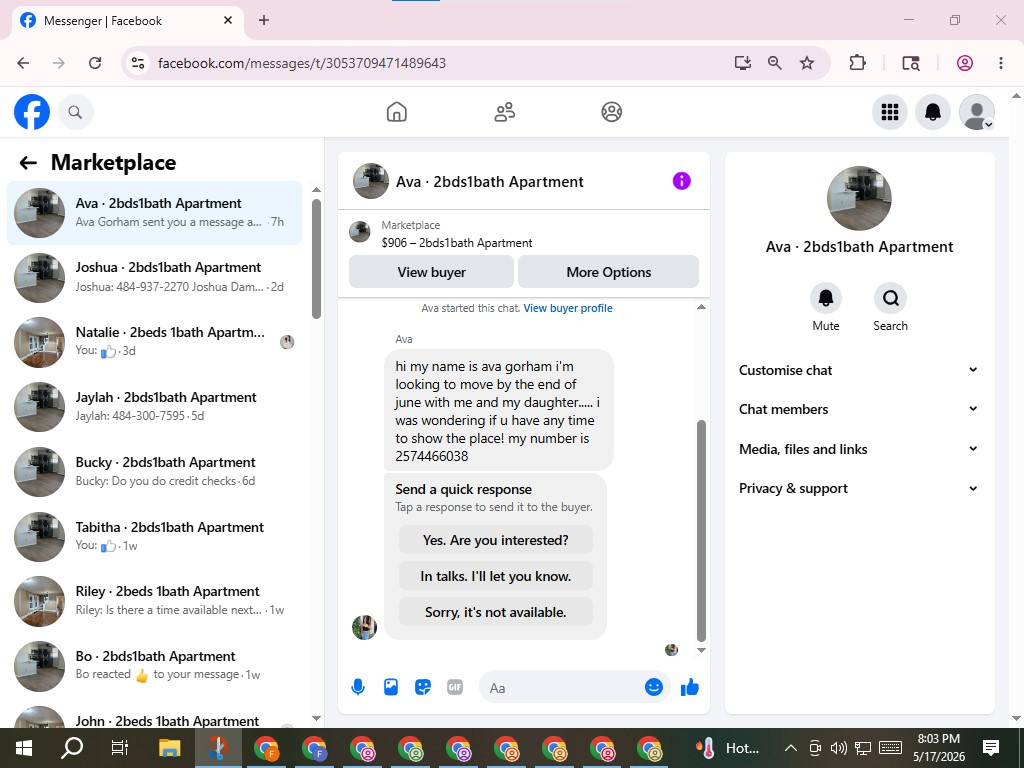Send quick response 'Yes. Are you interested?'
1024x768 pixels.
(496, 540)
